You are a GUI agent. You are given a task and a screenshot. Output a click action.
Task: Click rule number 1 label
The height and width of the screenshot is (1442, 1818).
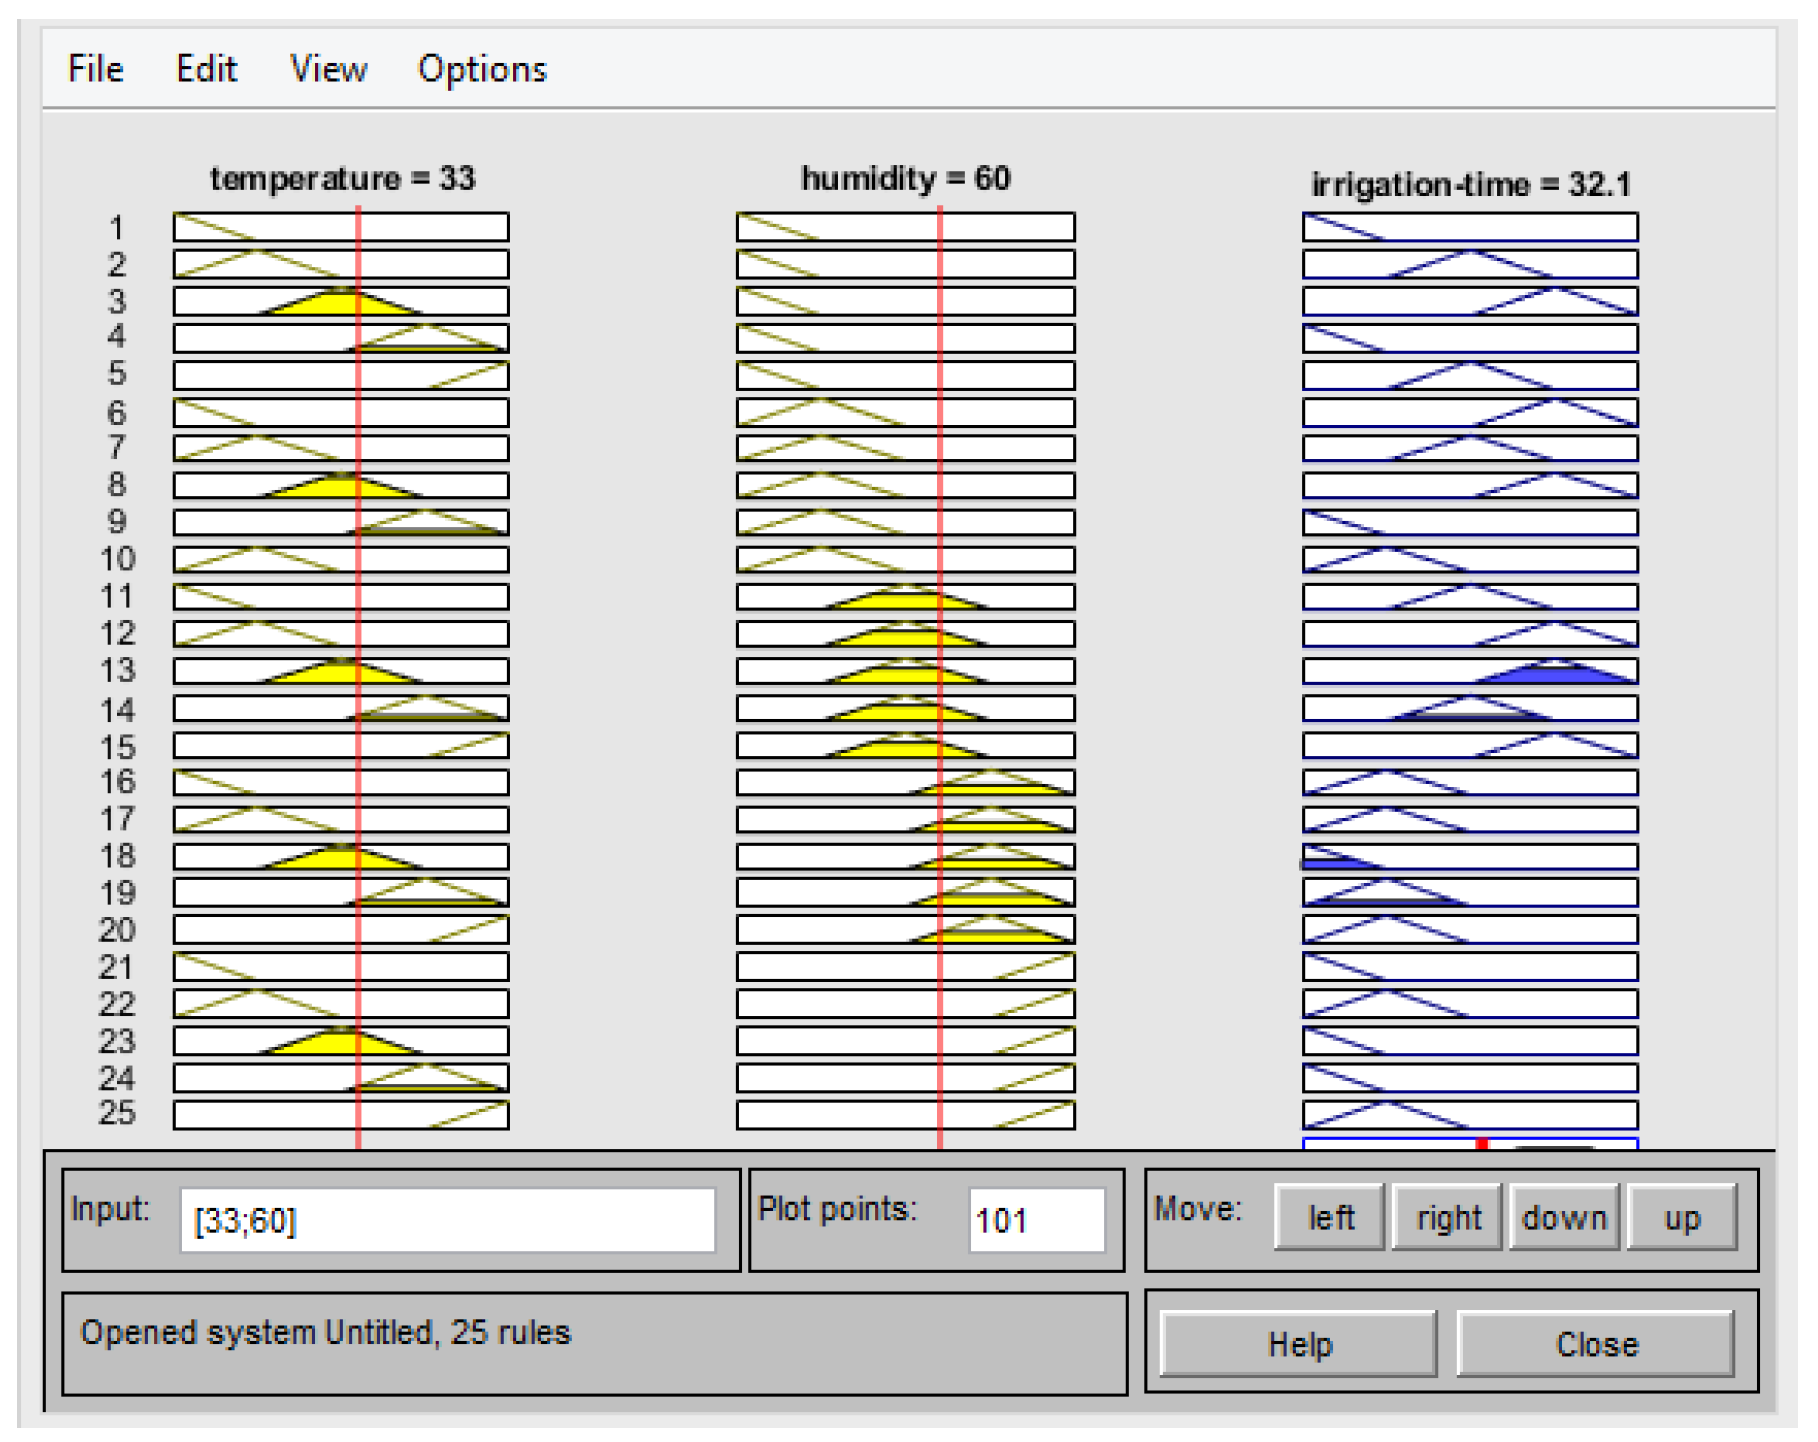(x=117, y=228)
